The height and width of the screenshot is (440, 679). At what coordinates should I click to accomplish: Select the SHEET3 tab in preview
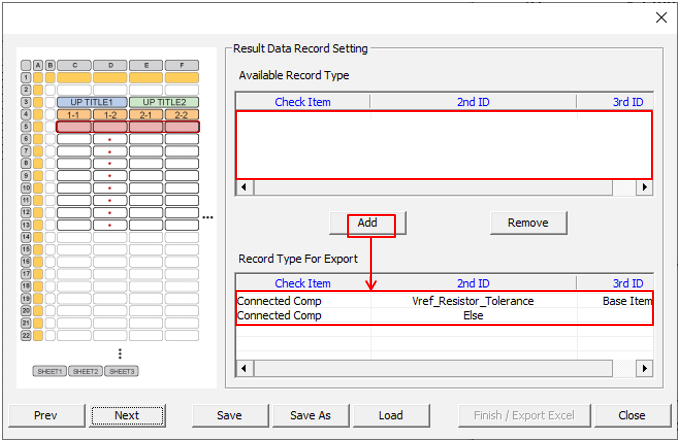121,371
